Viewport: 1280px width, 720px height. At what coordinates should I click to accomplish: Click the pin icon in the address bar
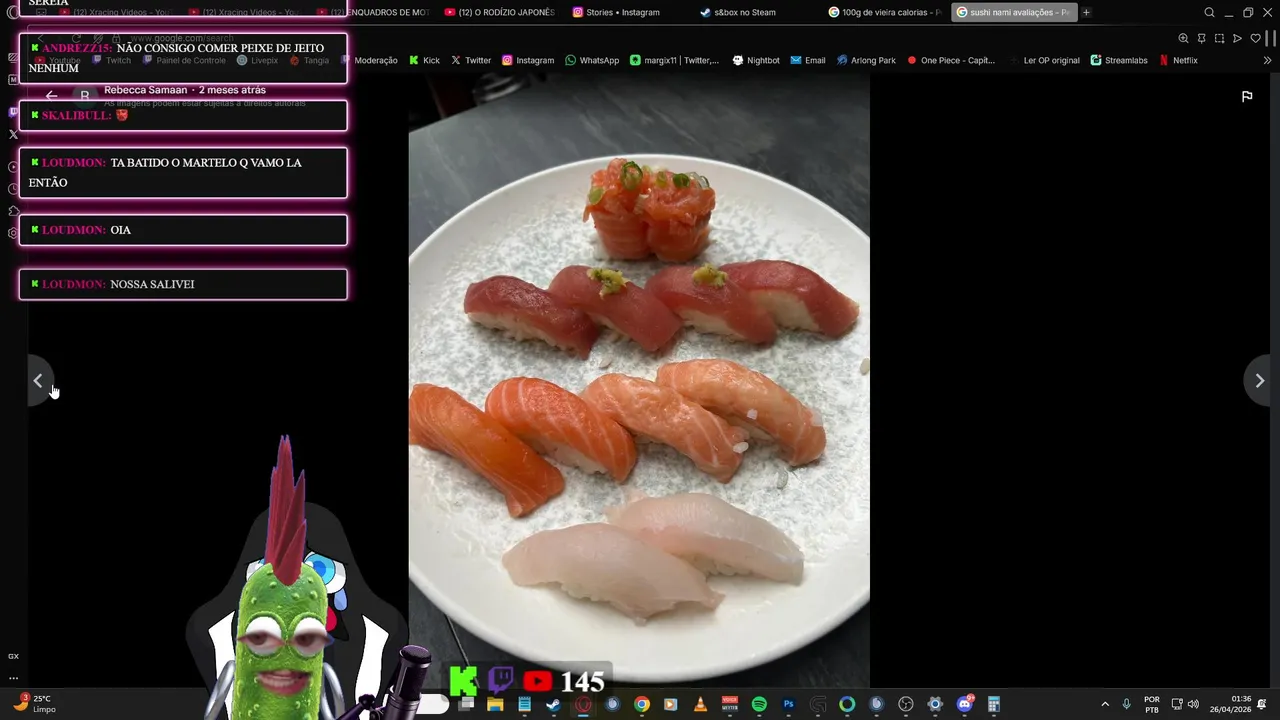pyautogui.click(x=1201, y=38)
